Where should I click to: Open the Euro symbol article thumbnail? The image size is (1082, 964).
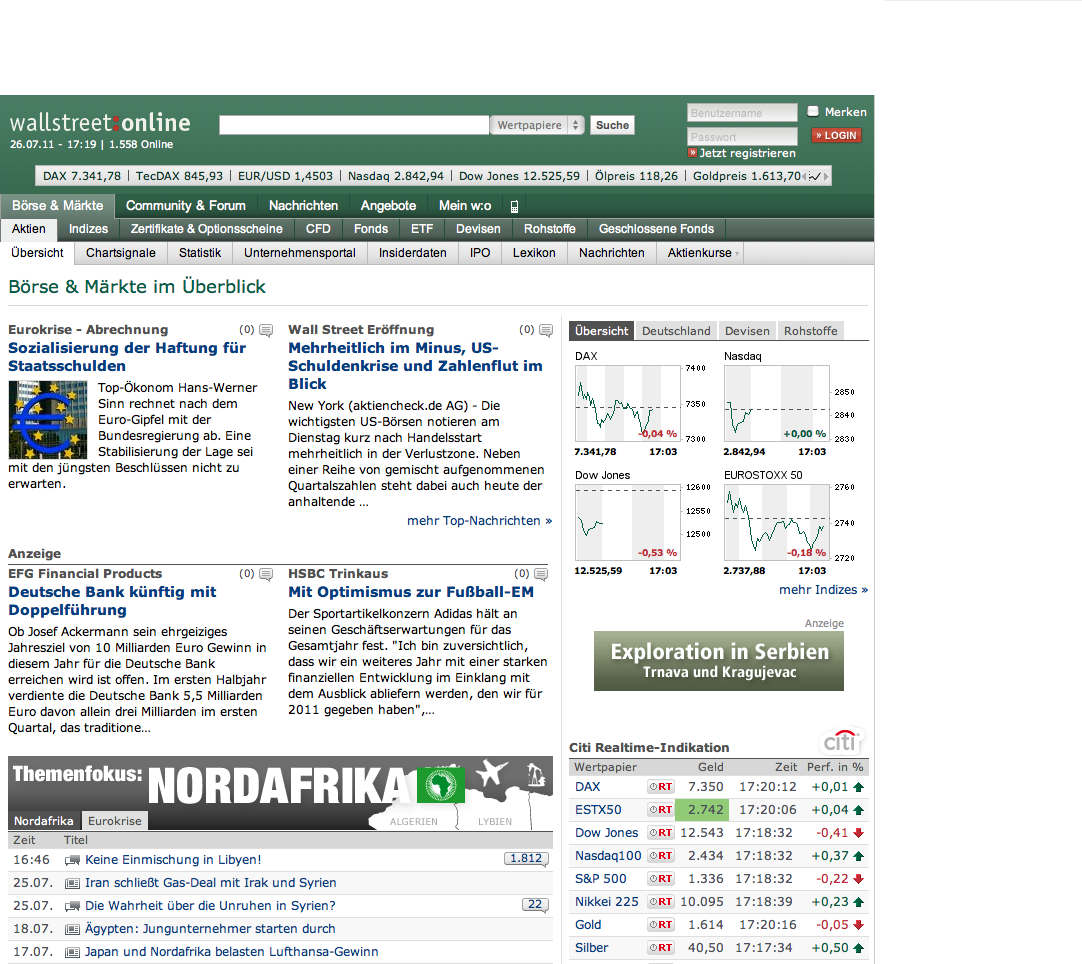pos(48,420)
